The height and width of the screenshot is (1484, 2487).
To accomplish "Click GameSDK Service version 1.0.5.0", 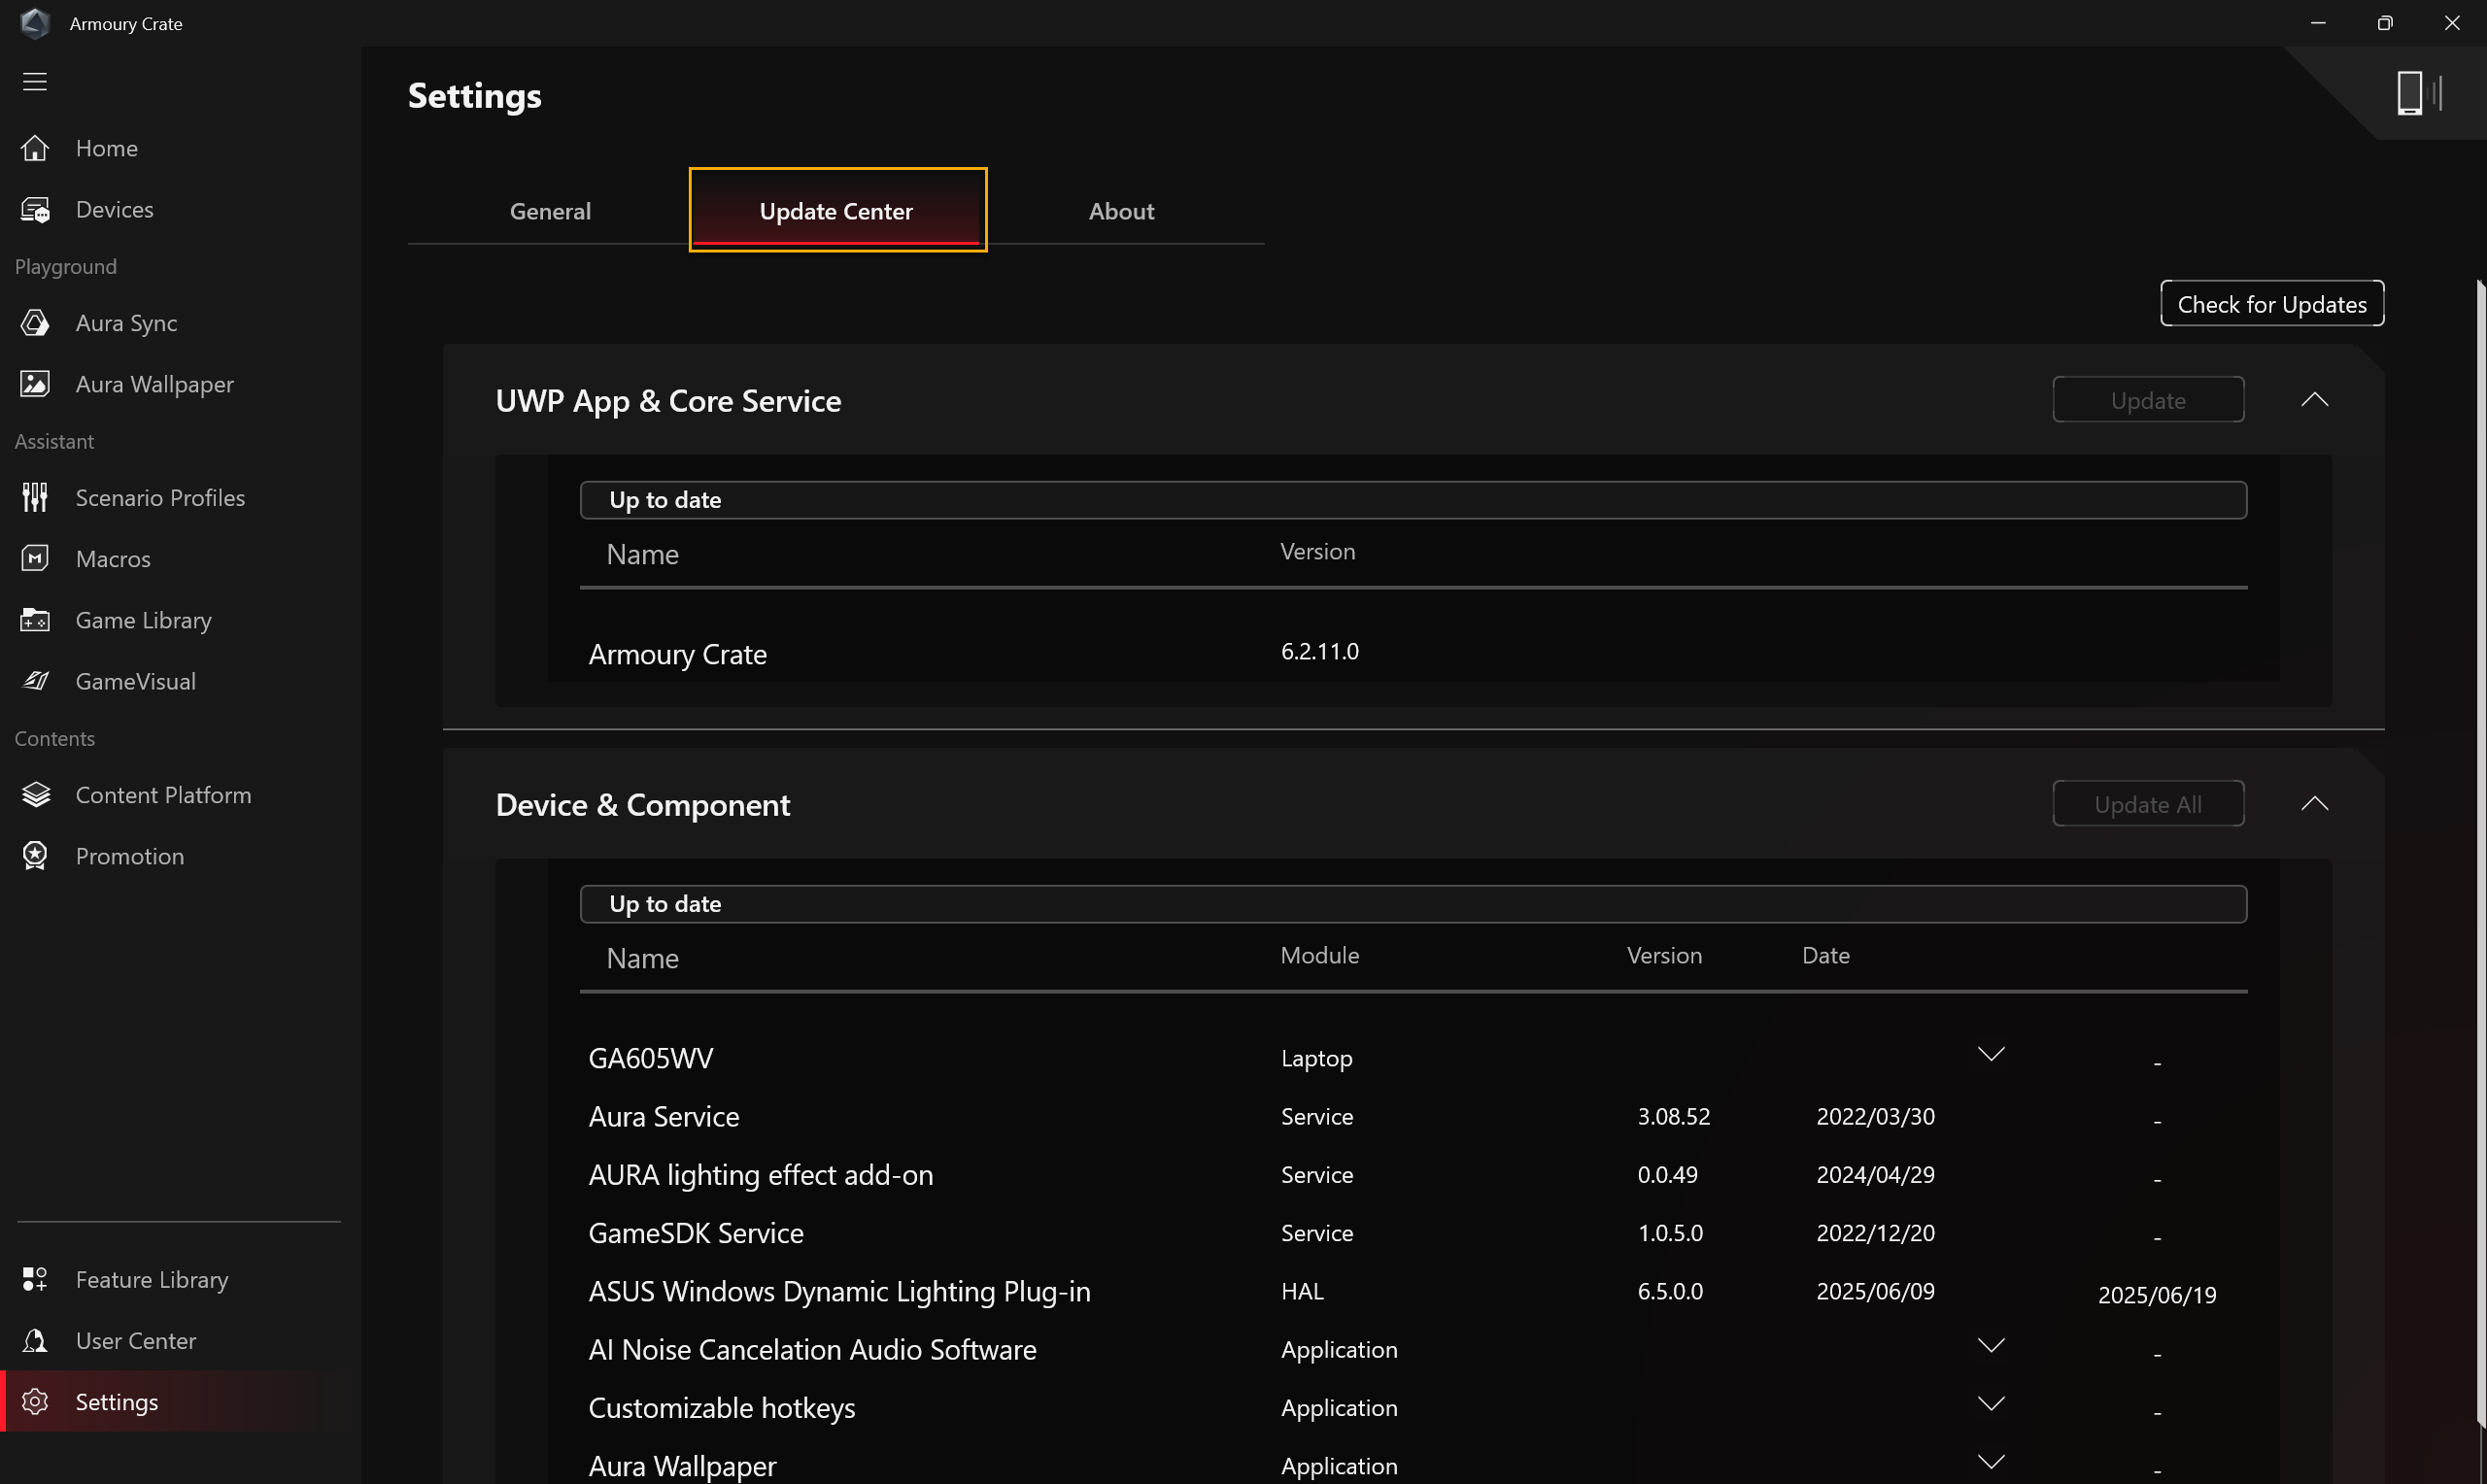I will tap(1669, 1233).
